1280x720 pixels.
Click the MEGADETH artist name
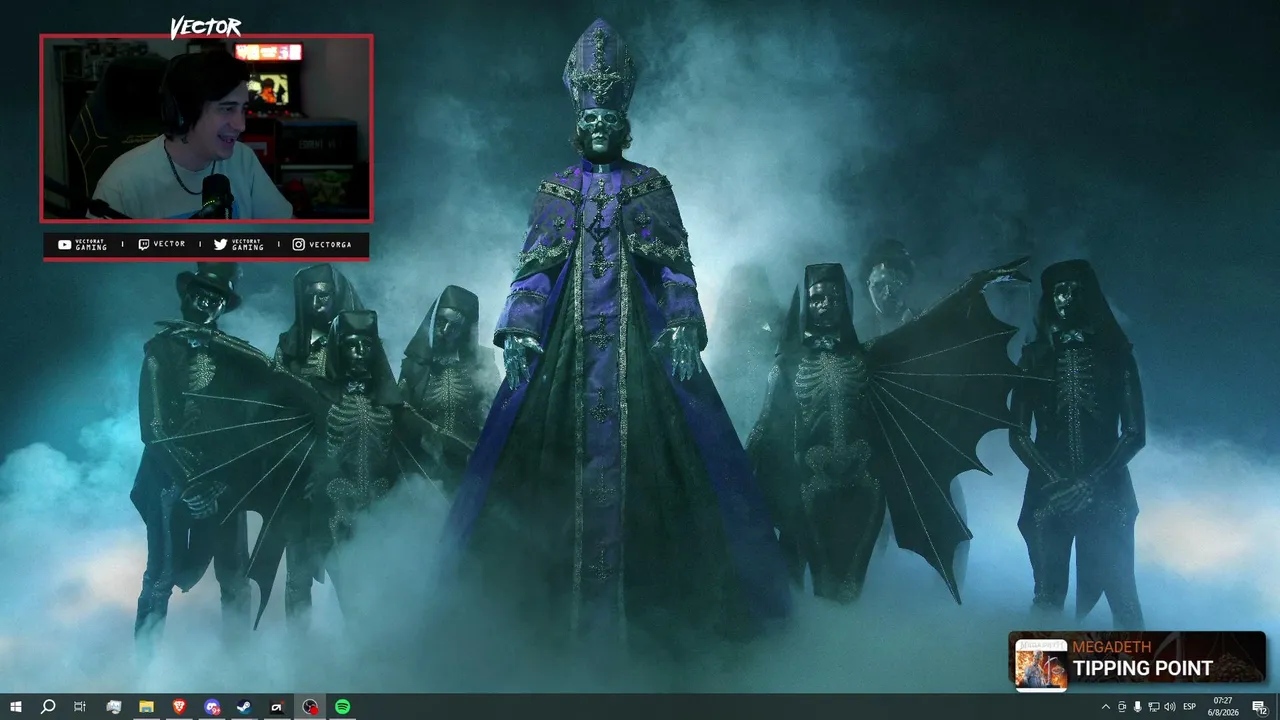[1112, 647]
